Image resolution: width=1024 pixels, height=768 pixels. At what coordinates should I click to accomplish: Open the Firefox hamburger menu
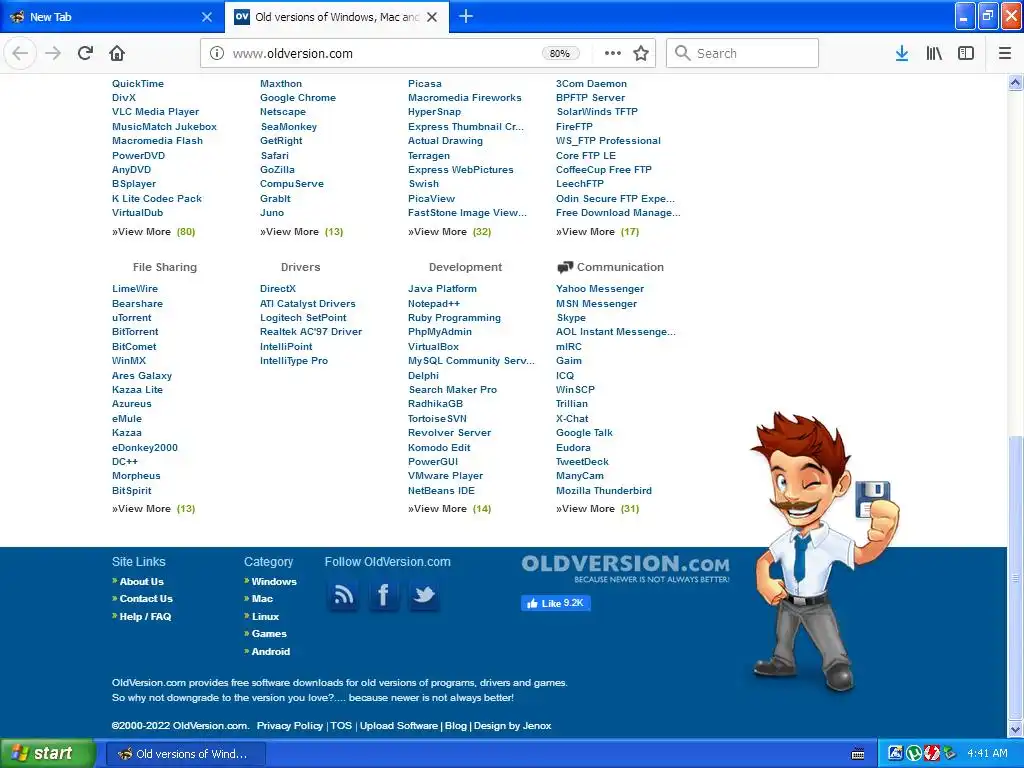coord(1005,53)
